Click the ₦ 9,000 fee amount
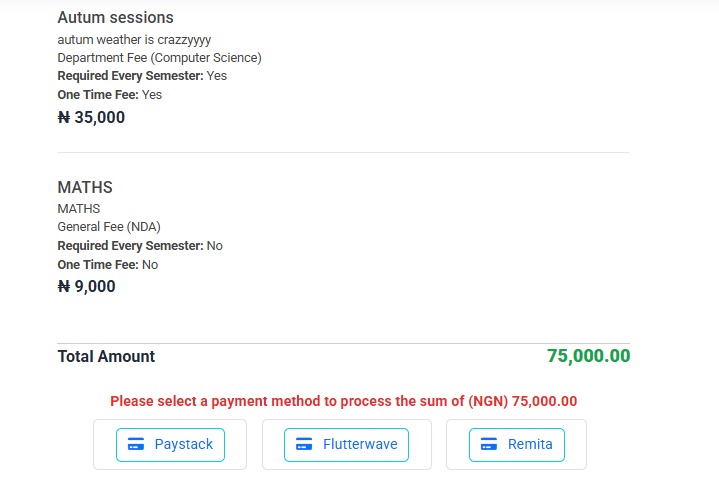 (x=87, y=287)
